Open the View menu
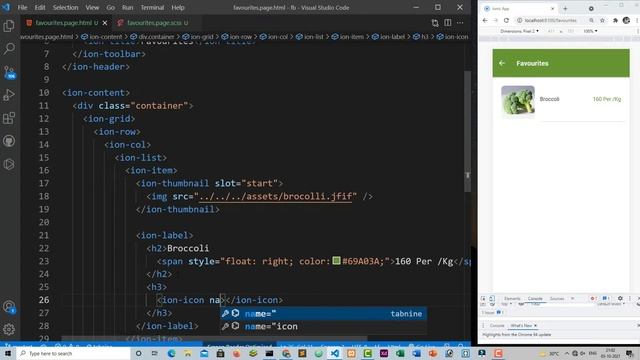The width and height of the screenshot is (640, 360). pyautogui.click(x=92, y=7)
